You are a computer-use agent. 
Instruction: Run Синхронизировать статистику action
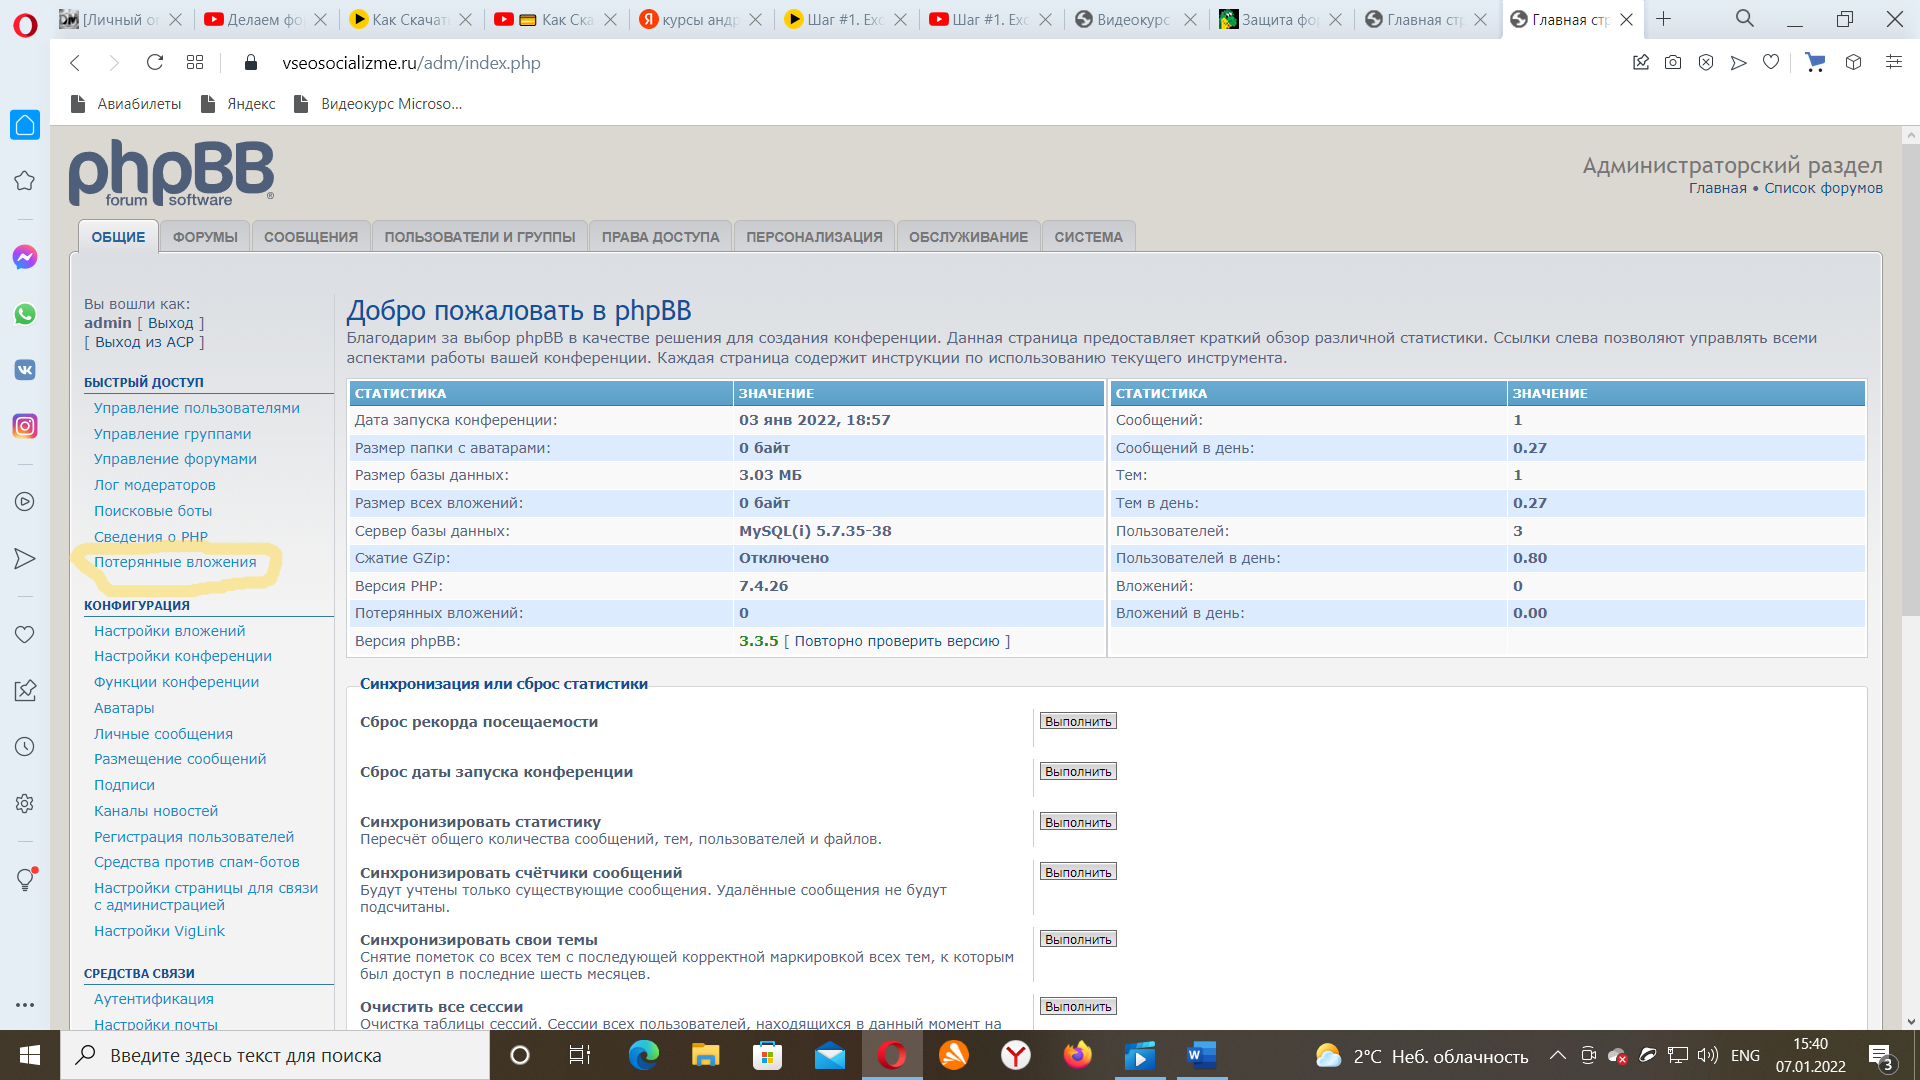point(1078,822)
